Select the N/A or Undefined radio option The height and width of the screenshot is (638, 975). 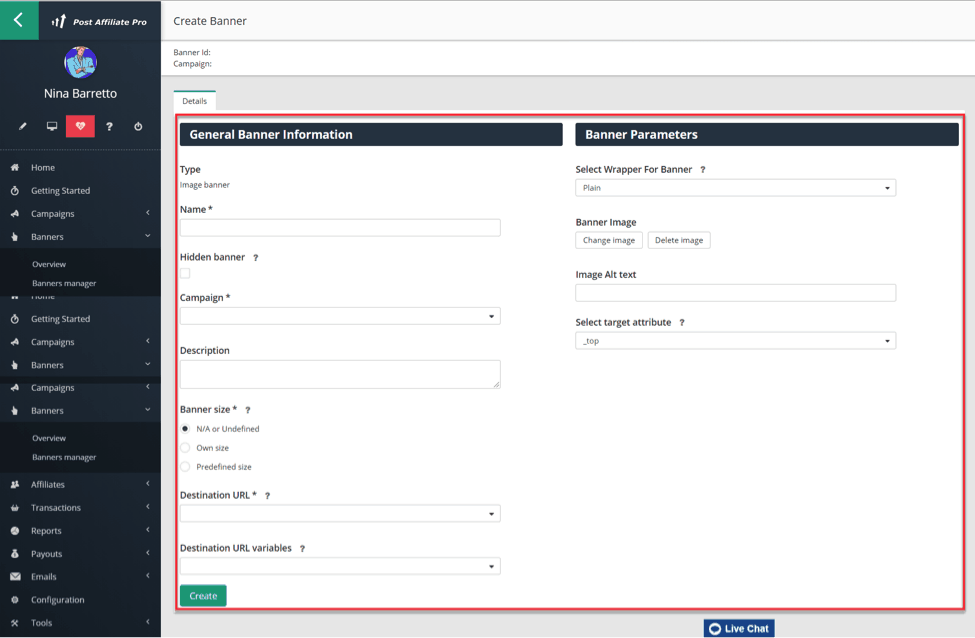185,428
